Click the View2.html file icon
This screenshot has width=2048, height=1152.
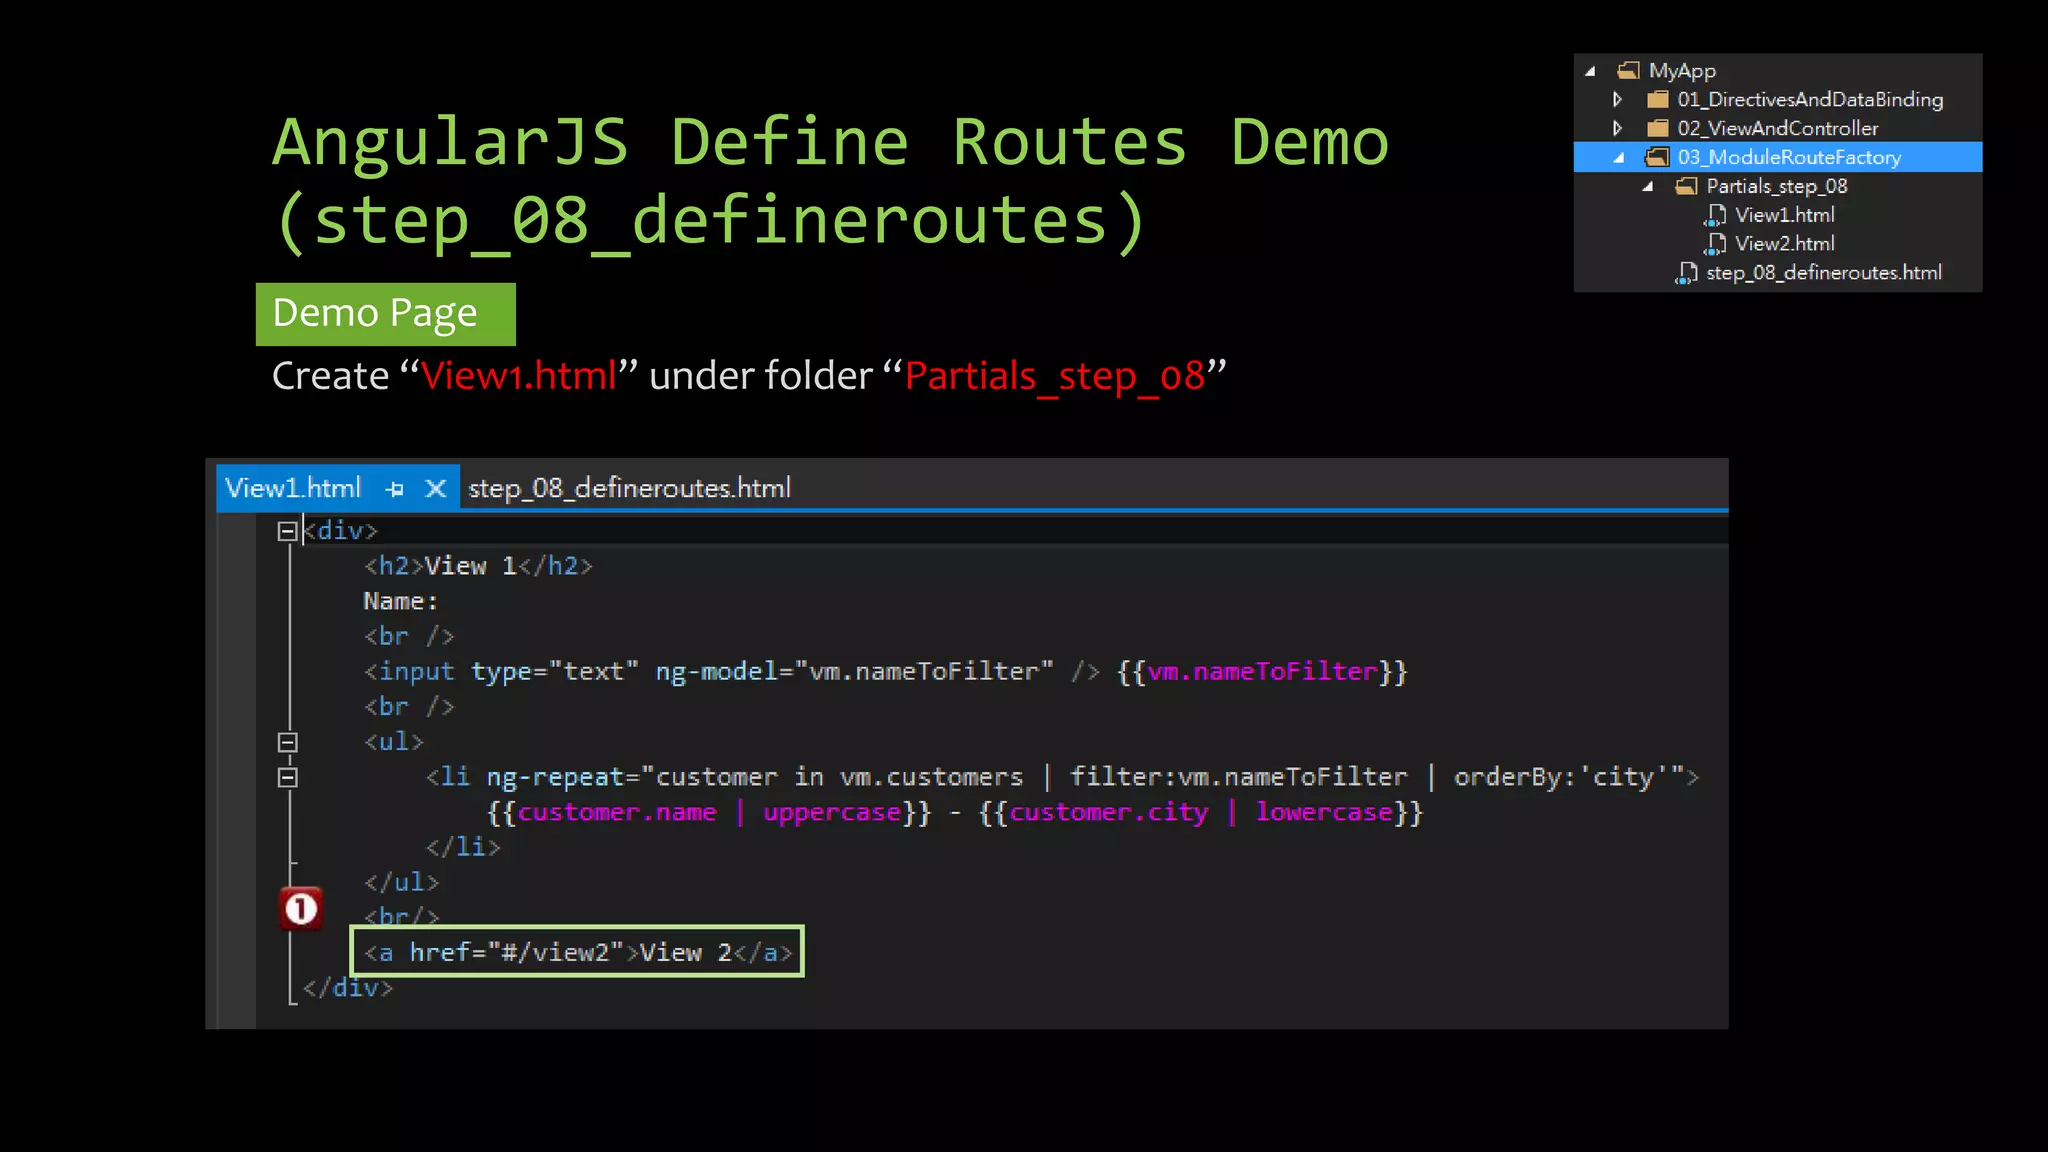(x=1715, y=244)
